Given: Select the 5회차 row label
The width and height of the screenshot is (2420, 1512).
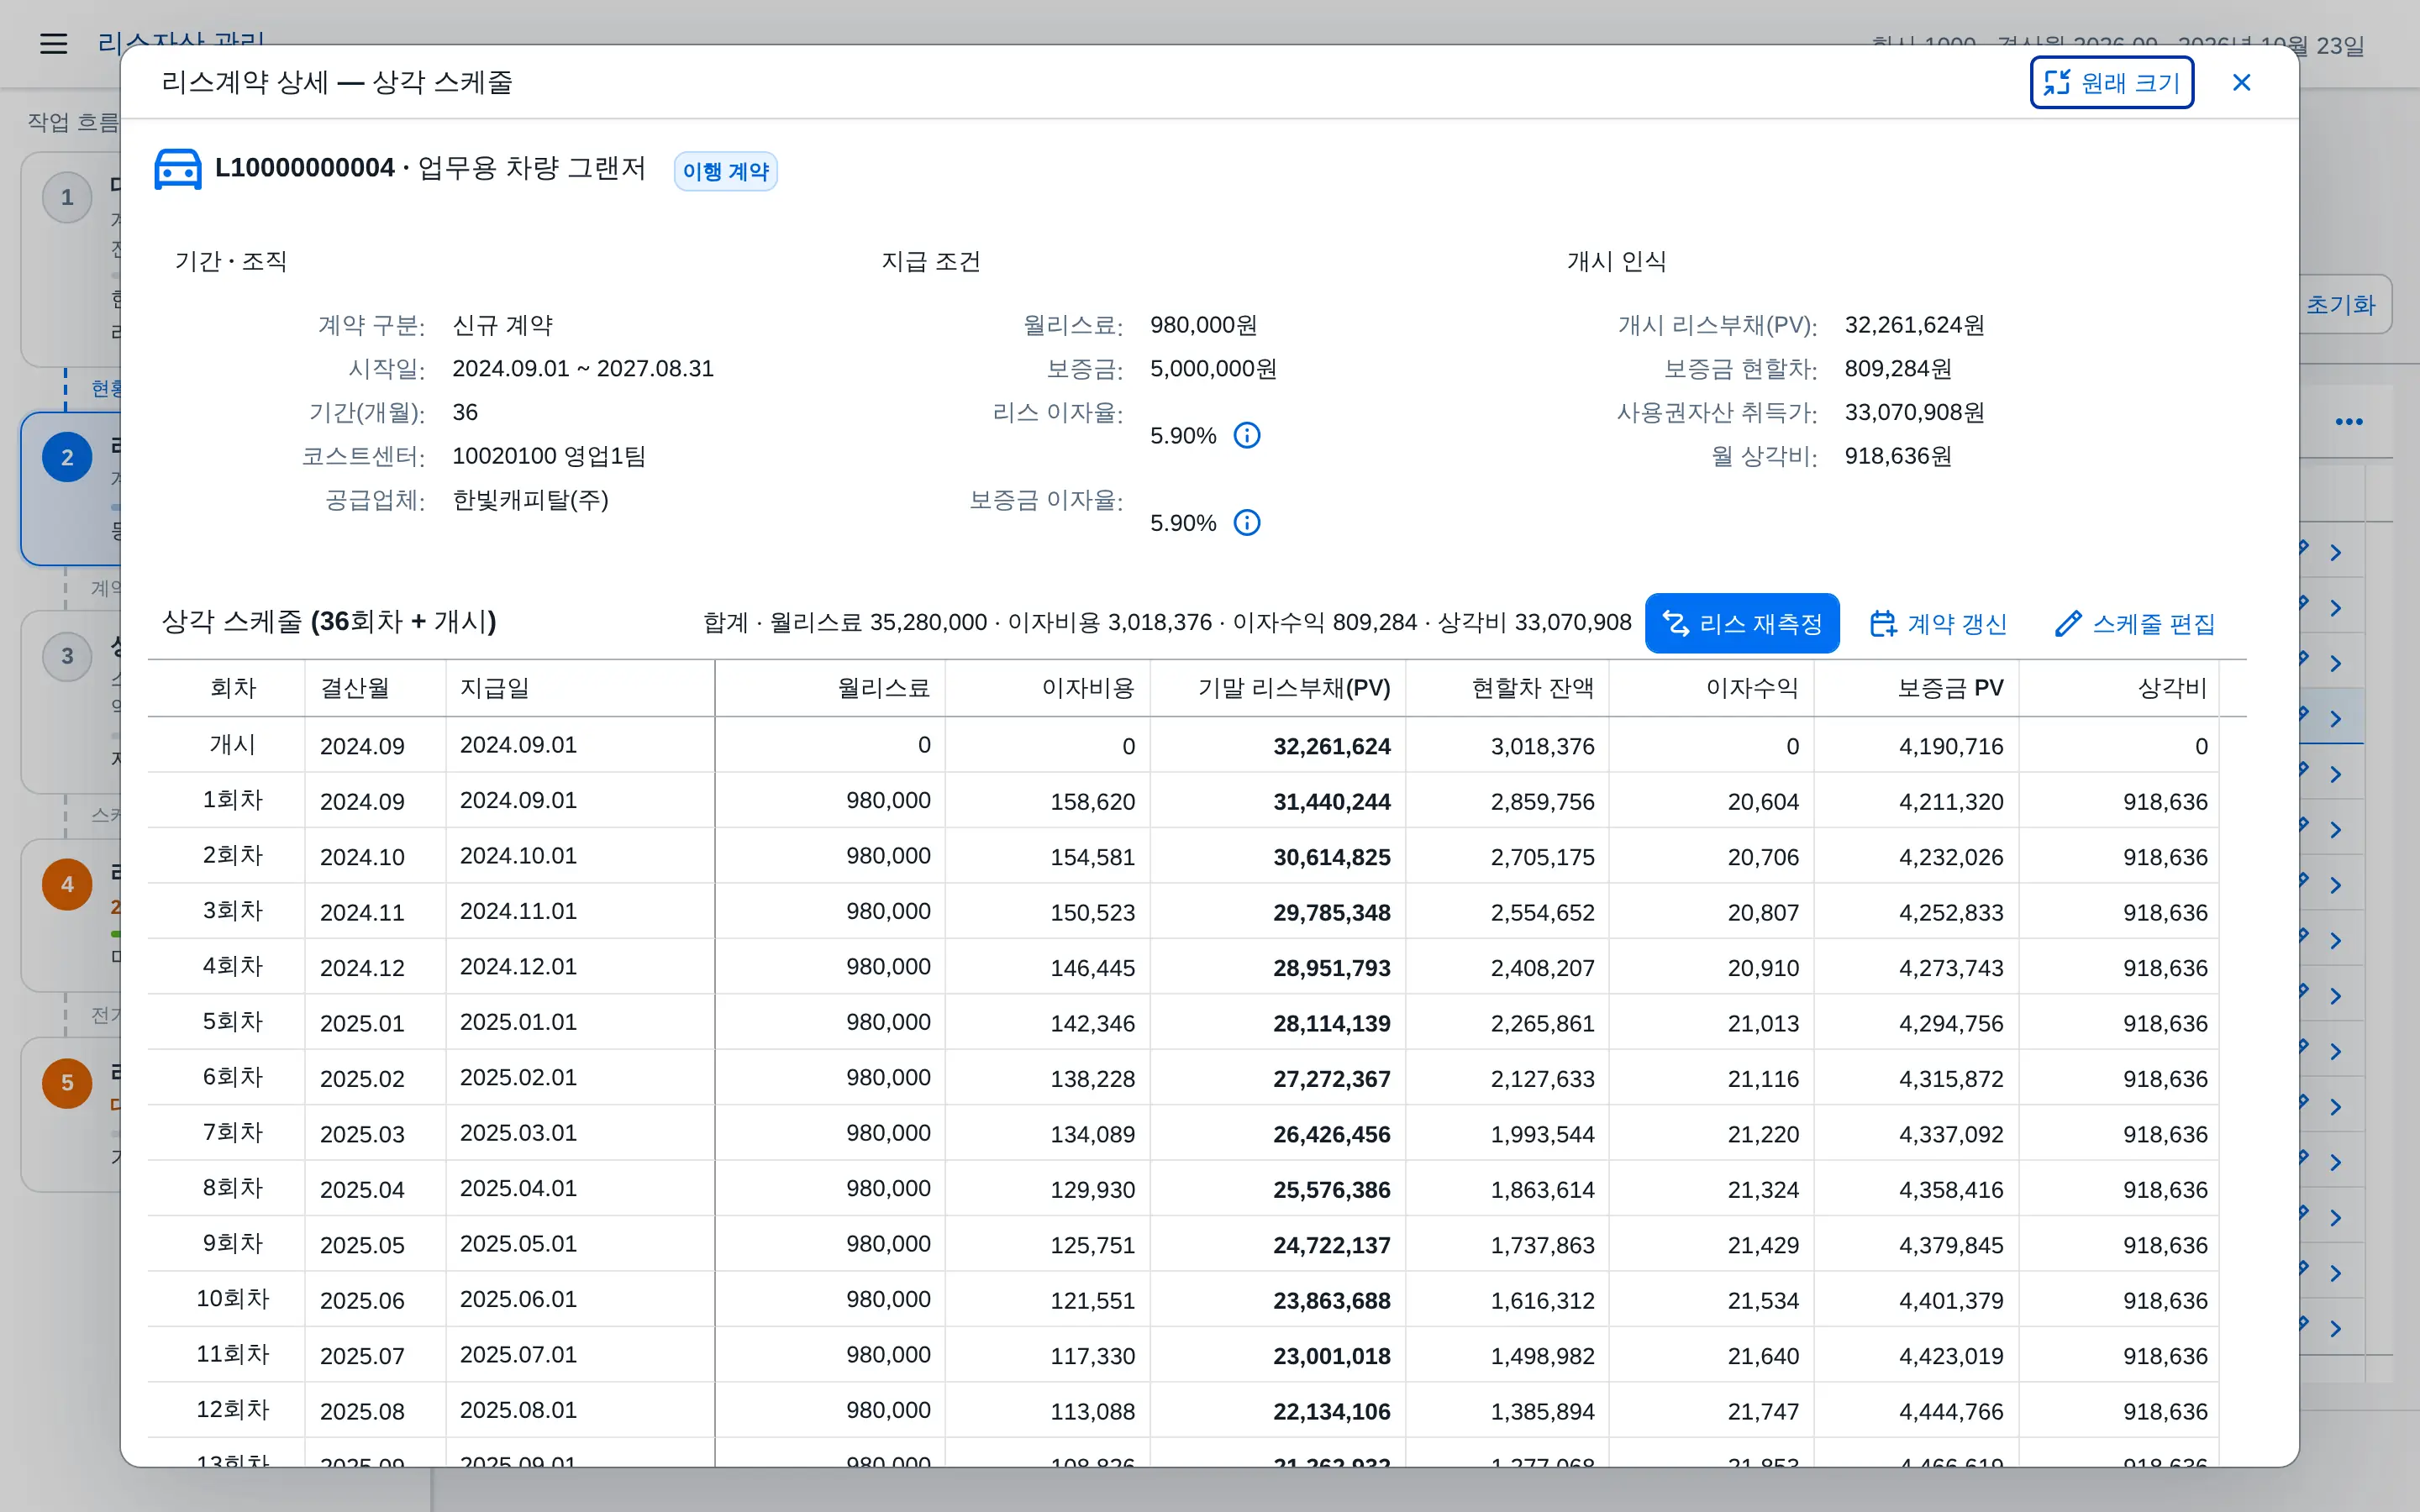Looking at the screenshot, I should pyautogui.click(x=232, y=1022).
